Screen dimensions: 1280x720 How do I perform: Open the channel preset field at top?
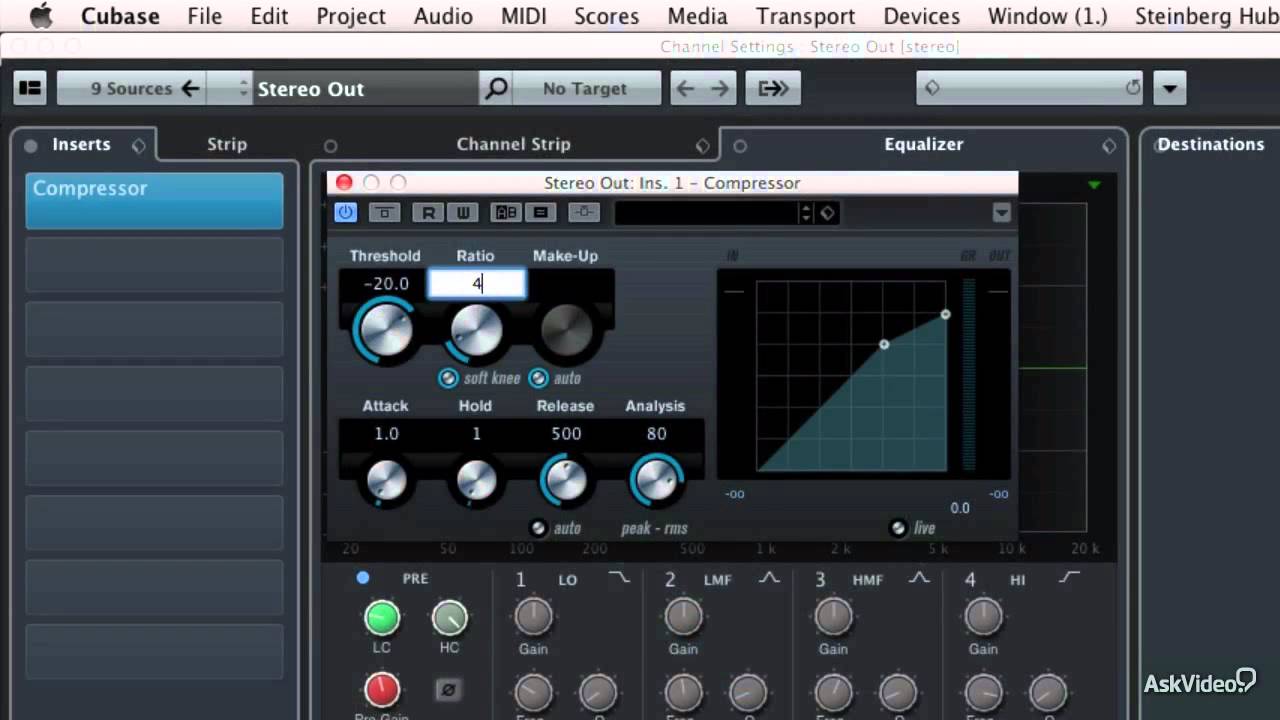click(x=1030, y=88)
